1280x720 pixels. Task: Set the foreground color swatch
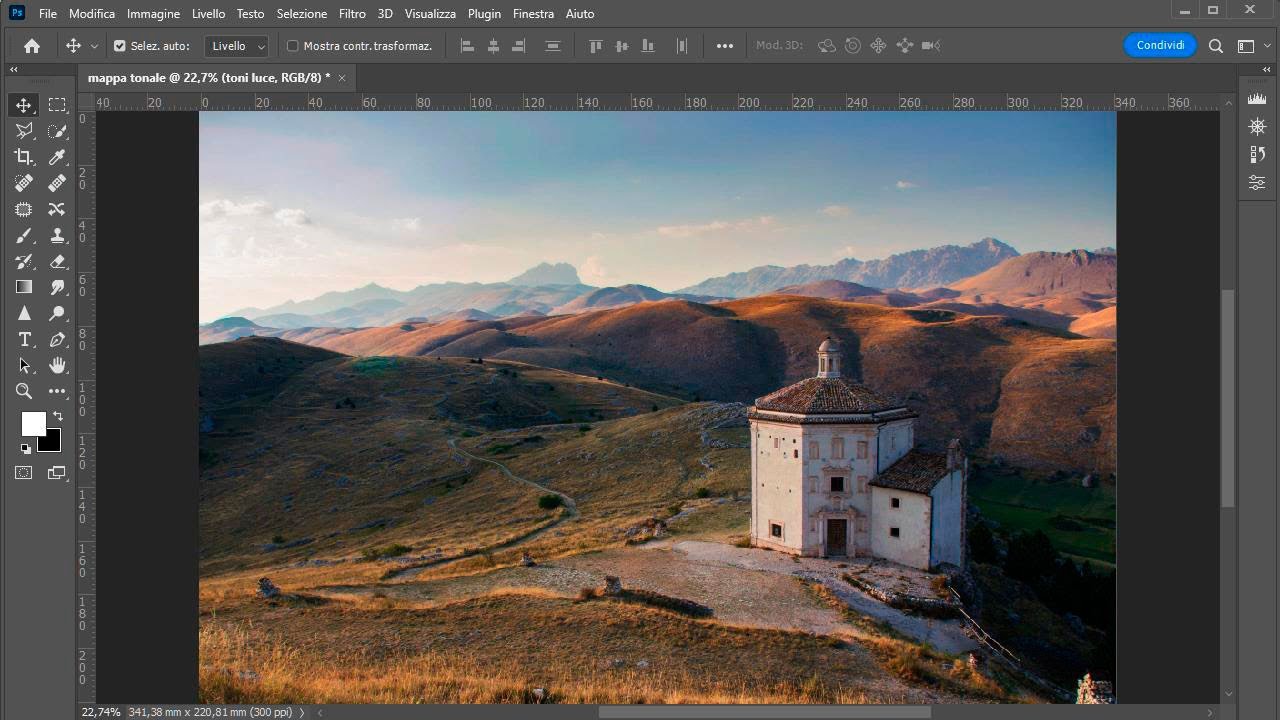pyautogui.click(x=33, y=424)
